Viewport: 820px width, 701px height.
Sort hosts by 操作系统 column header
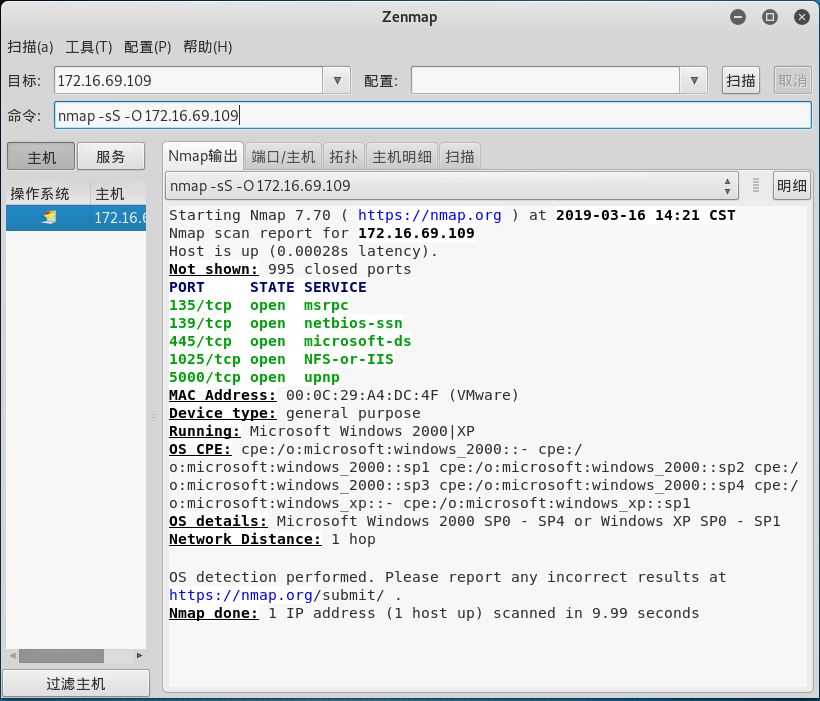pos(48,194)
